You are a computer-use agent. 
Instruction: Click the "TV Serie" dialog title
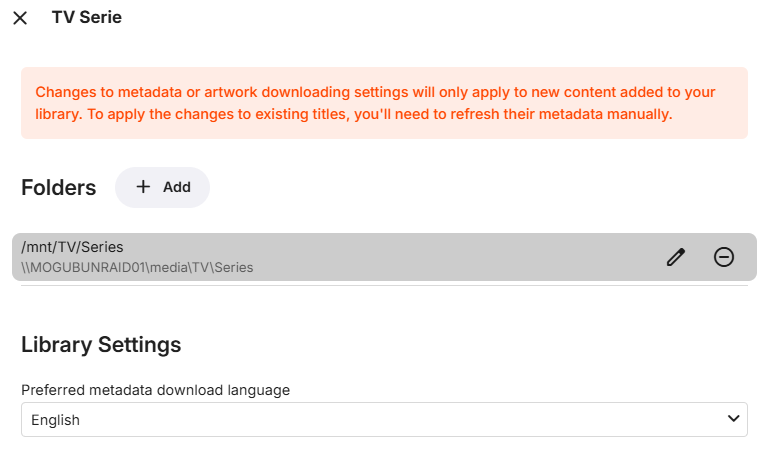[x=87, y=17]
